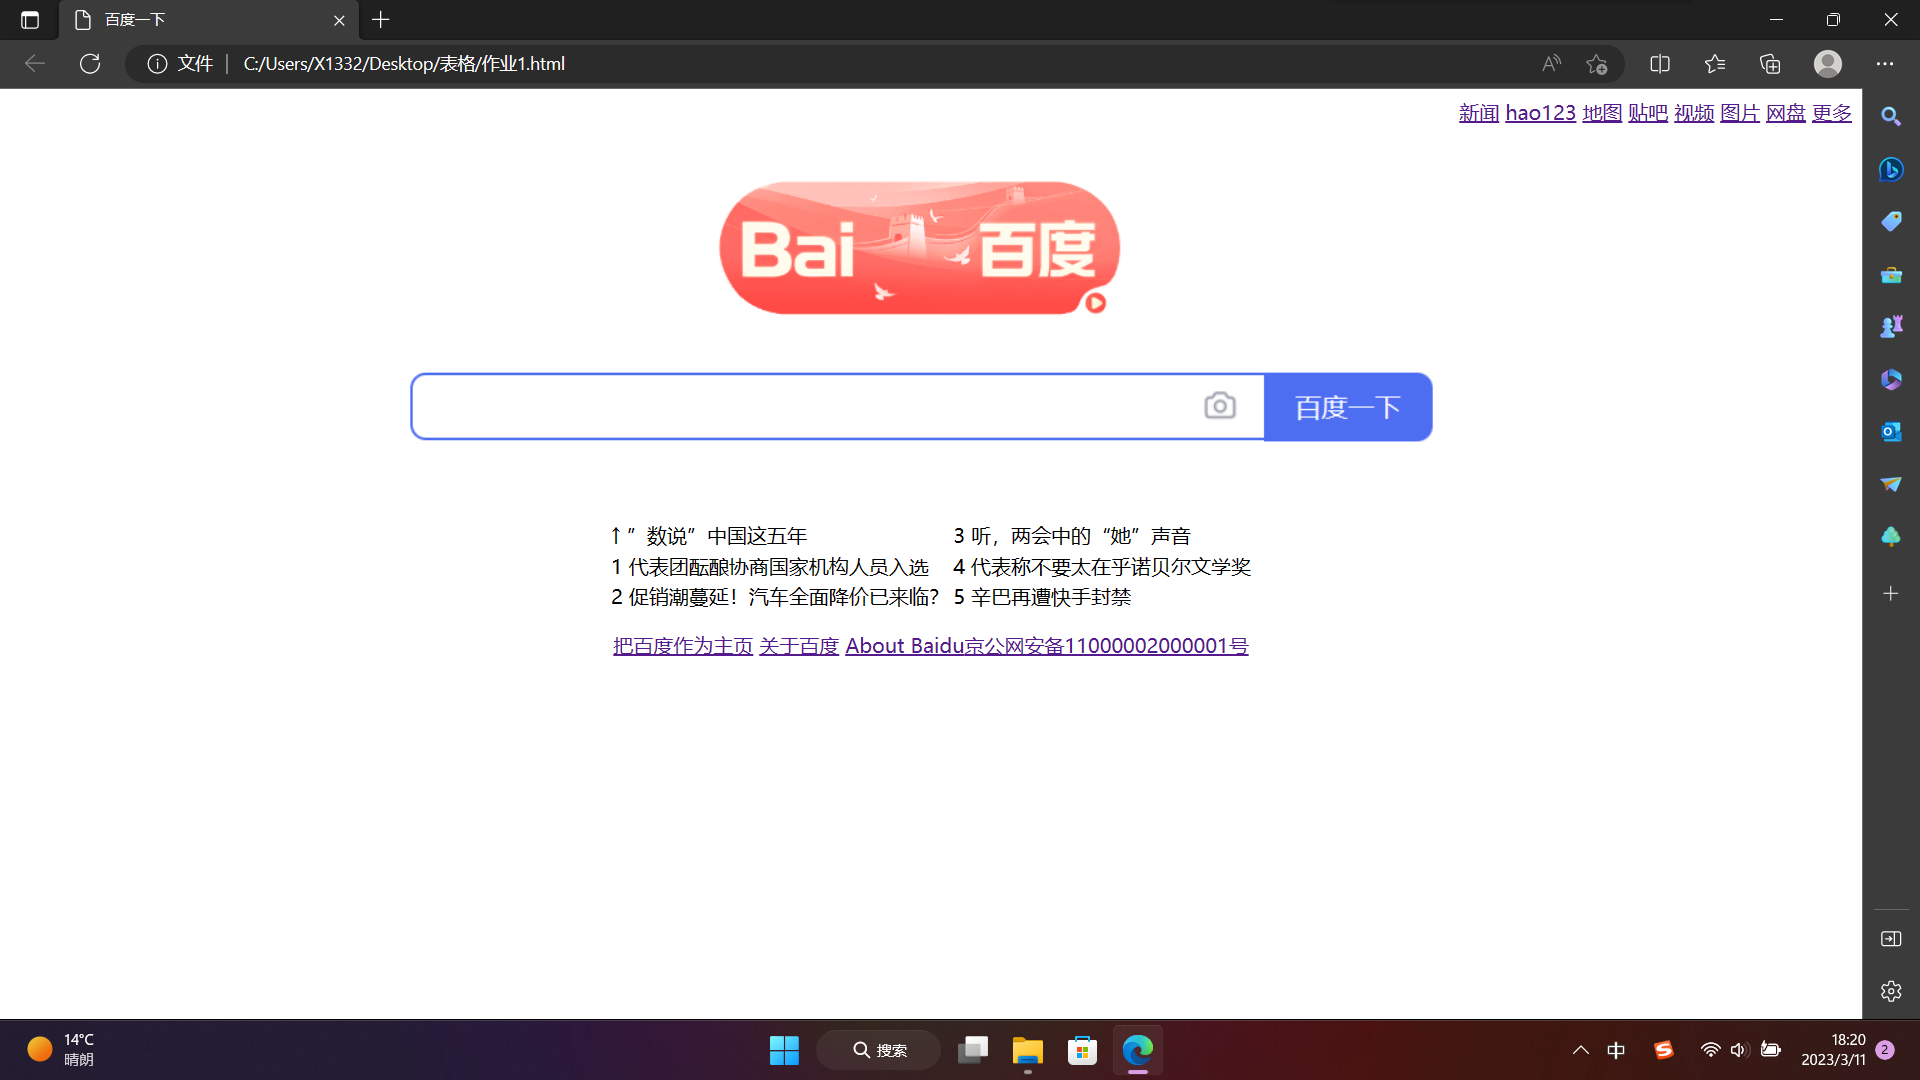1920x1080 pixels.
Task: Open Outlook icon in sidebar
Action: coord(1890,432)
